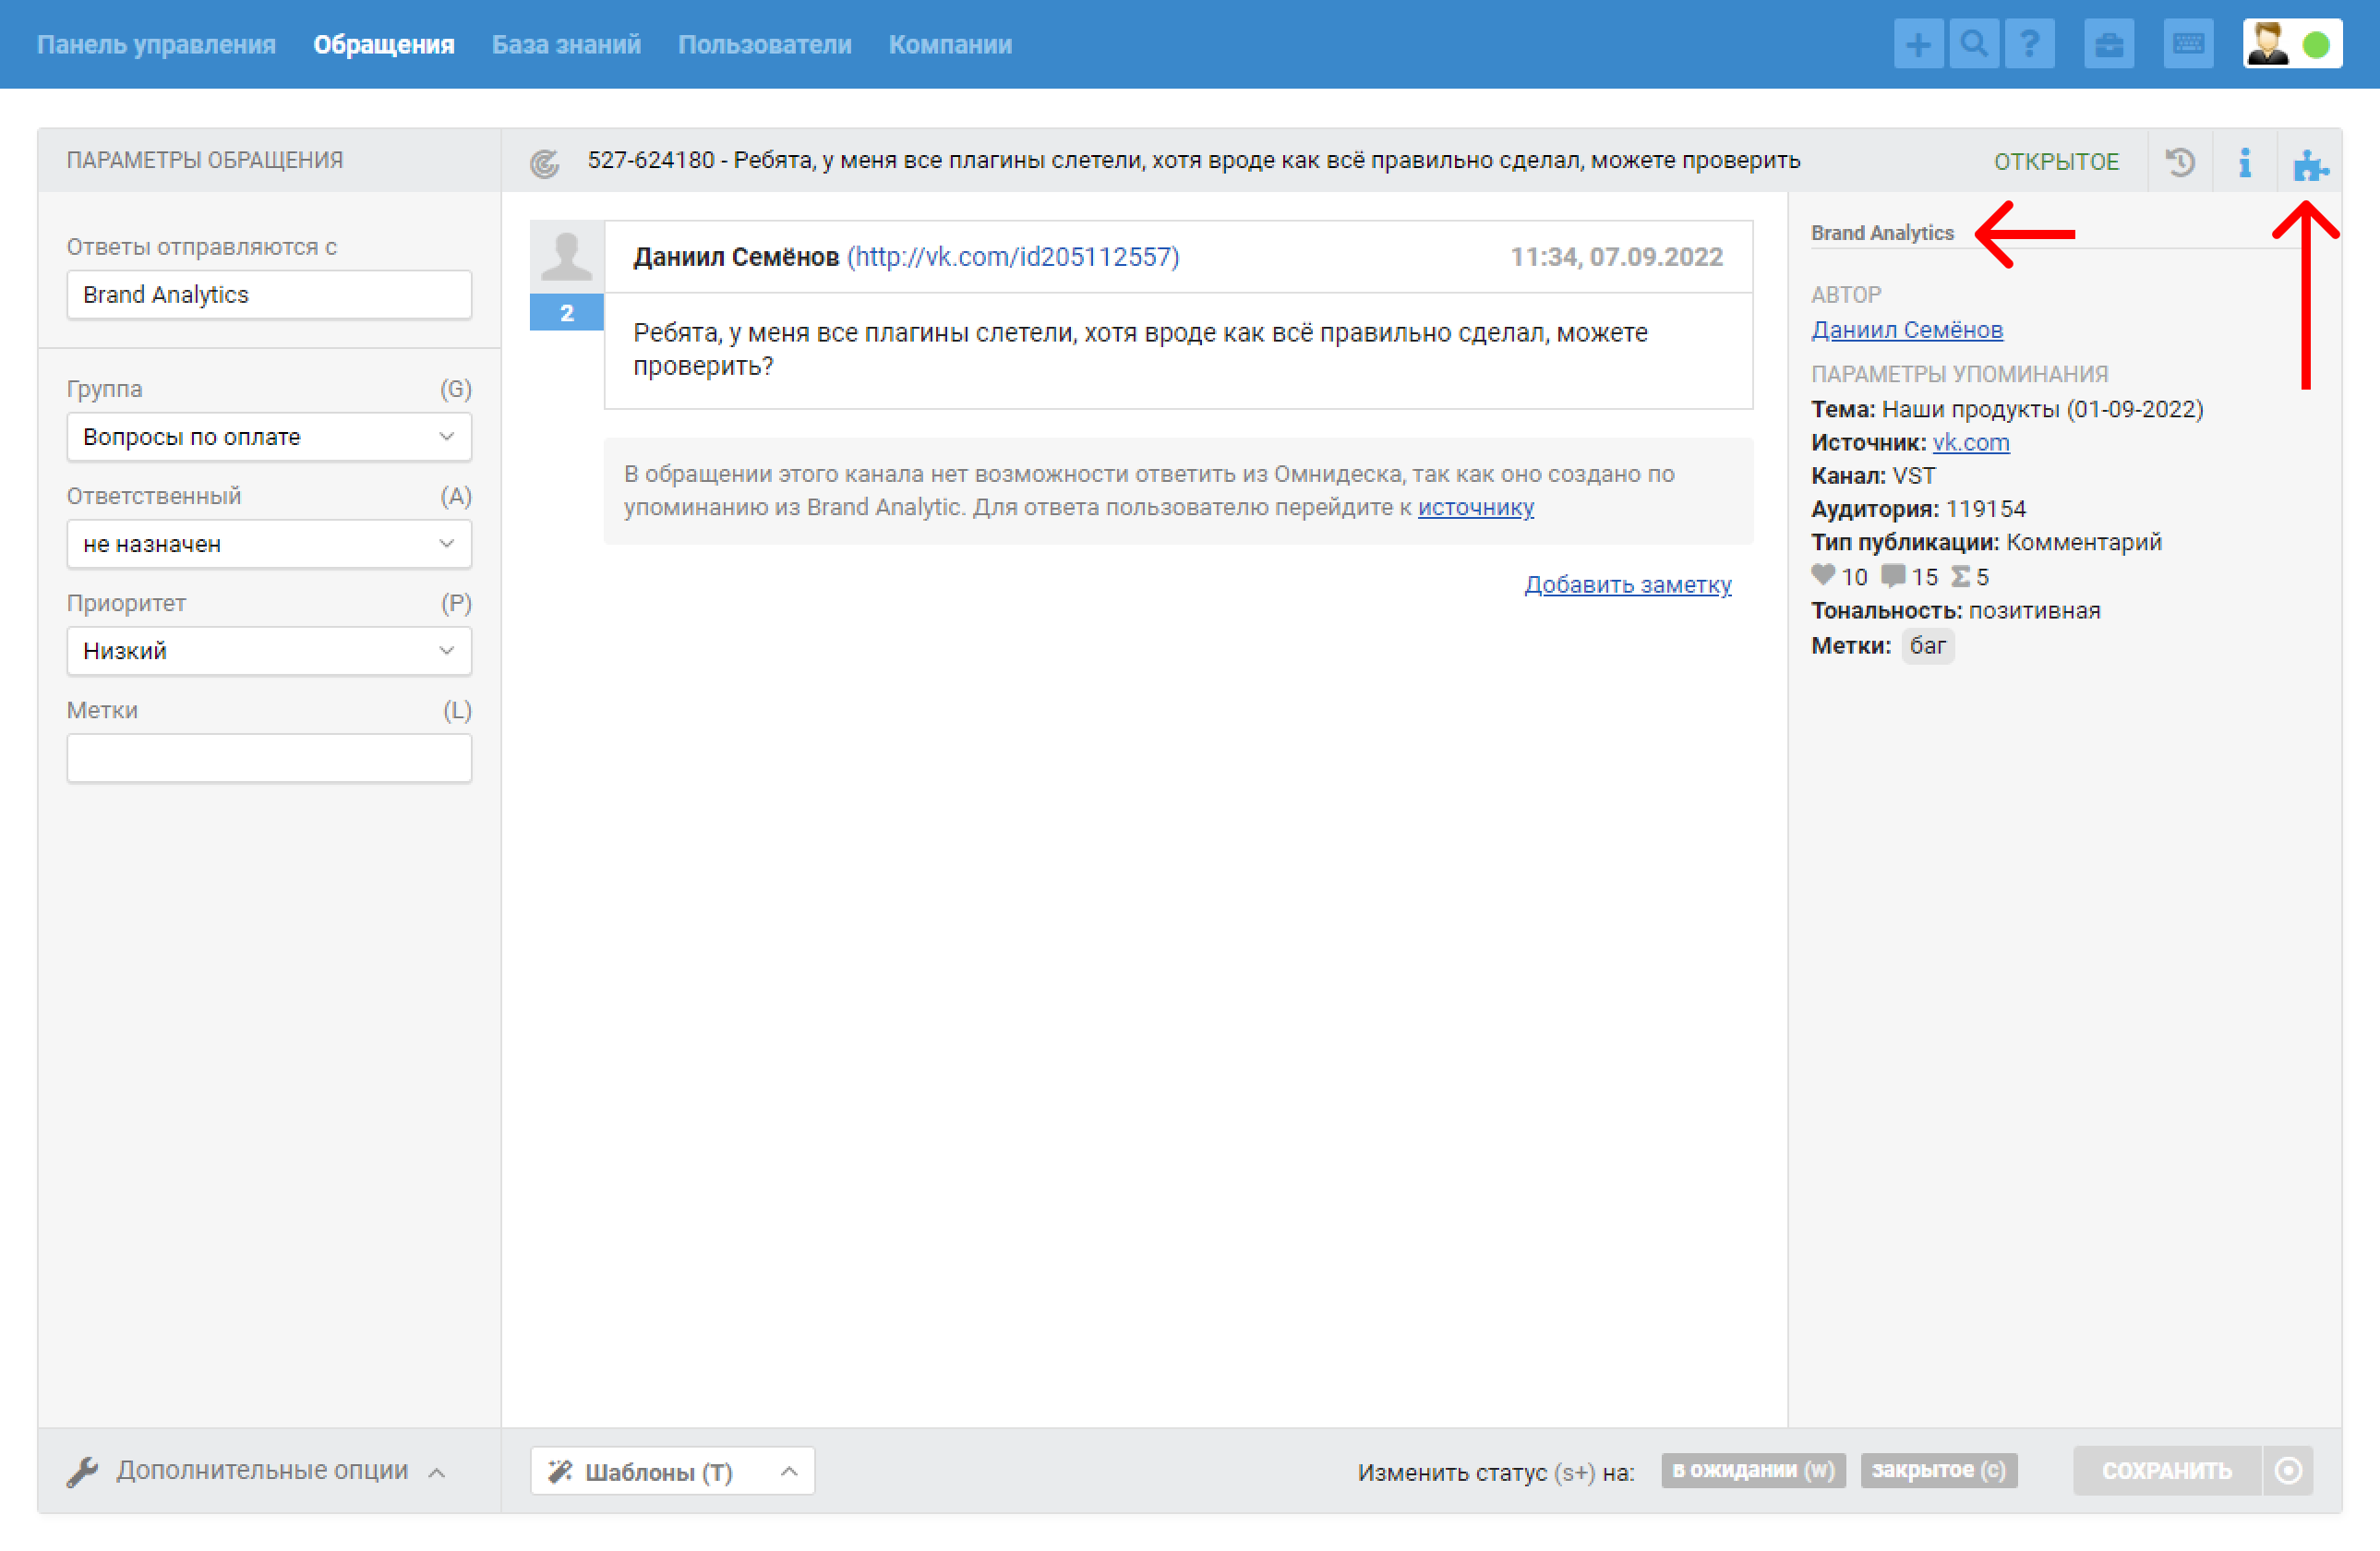
Task: Expand the Группа dropdown Вопросы по оплате
Action: tap(269, 437)
